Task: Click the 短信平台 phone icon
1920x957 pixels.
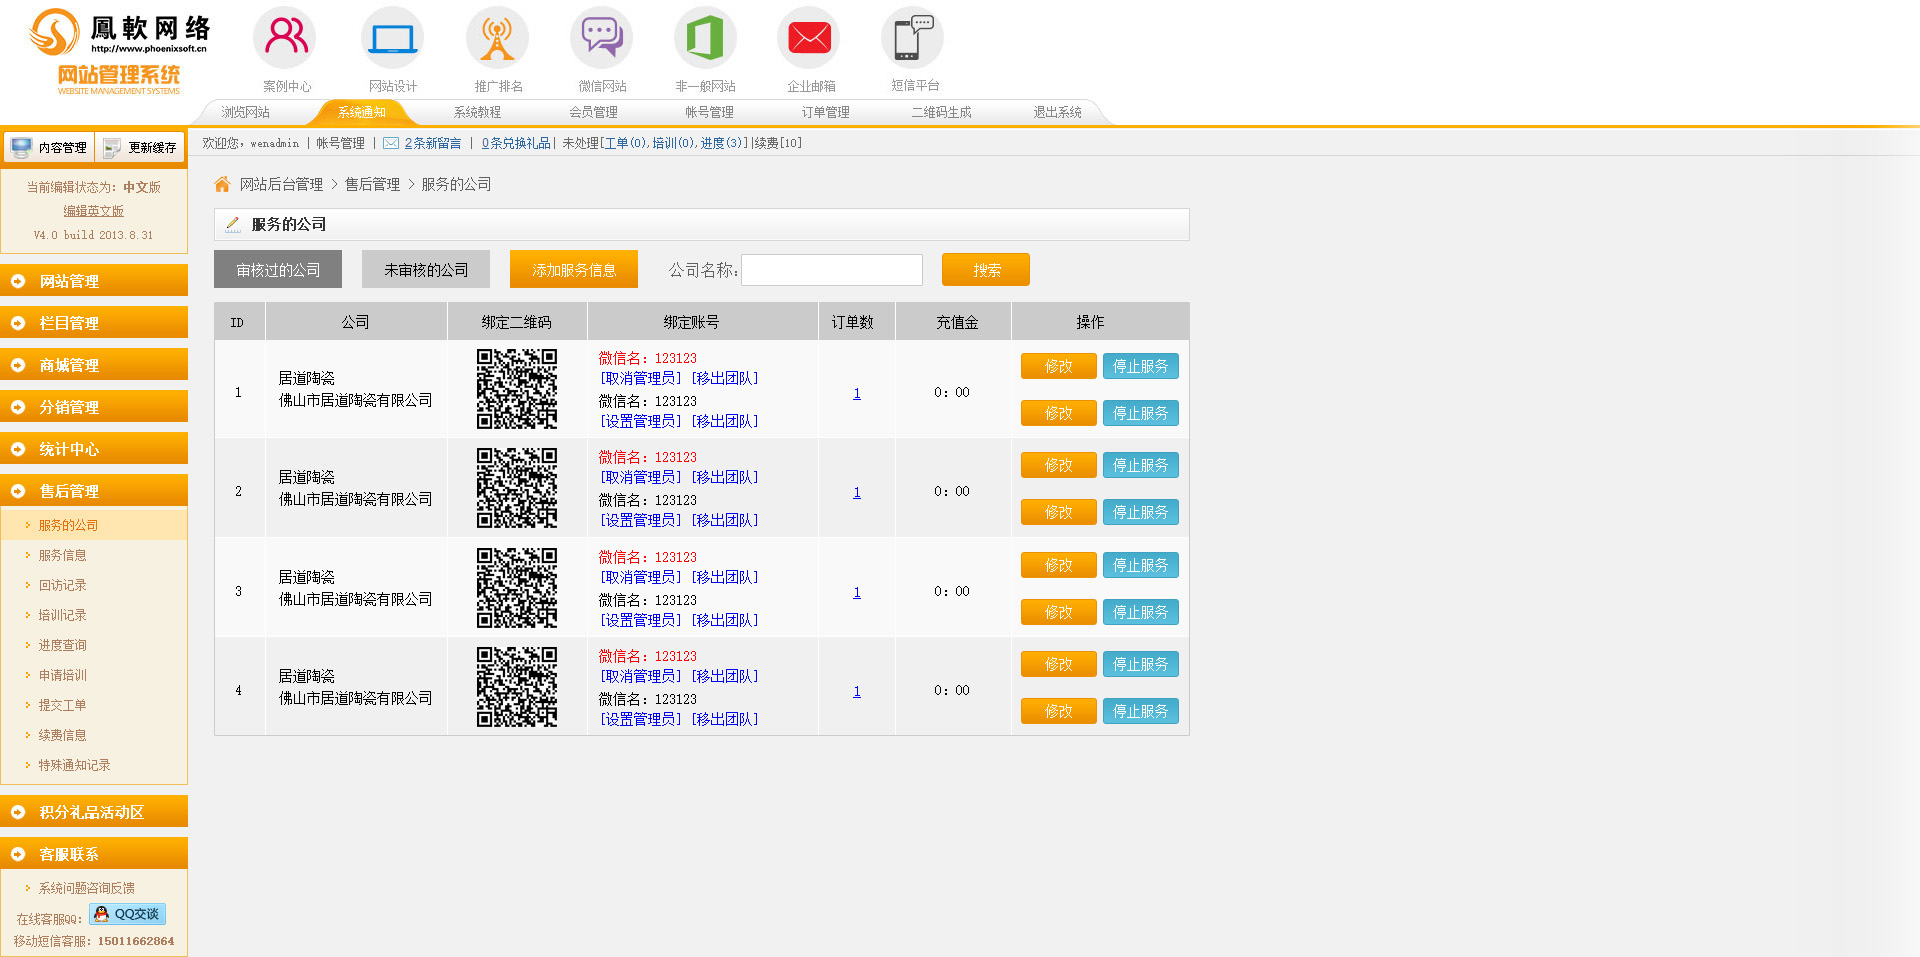Action: [x=912, y=38]
